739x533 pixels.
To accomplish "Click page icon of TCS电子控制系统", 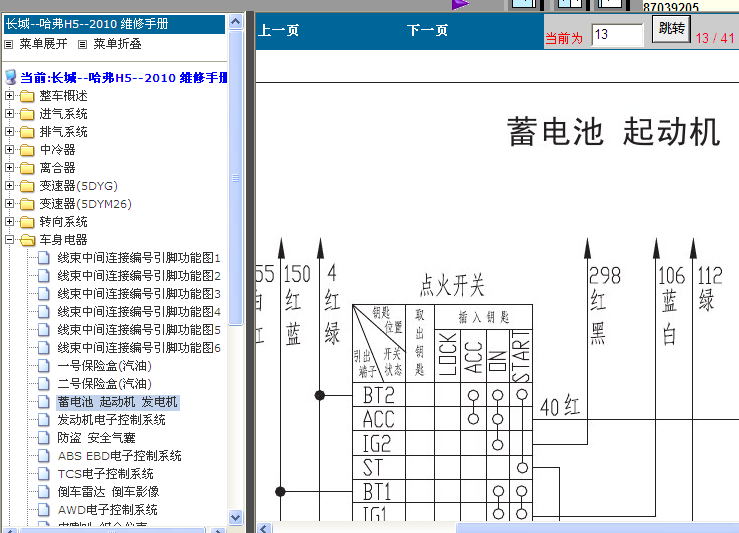I will (44, 474).
